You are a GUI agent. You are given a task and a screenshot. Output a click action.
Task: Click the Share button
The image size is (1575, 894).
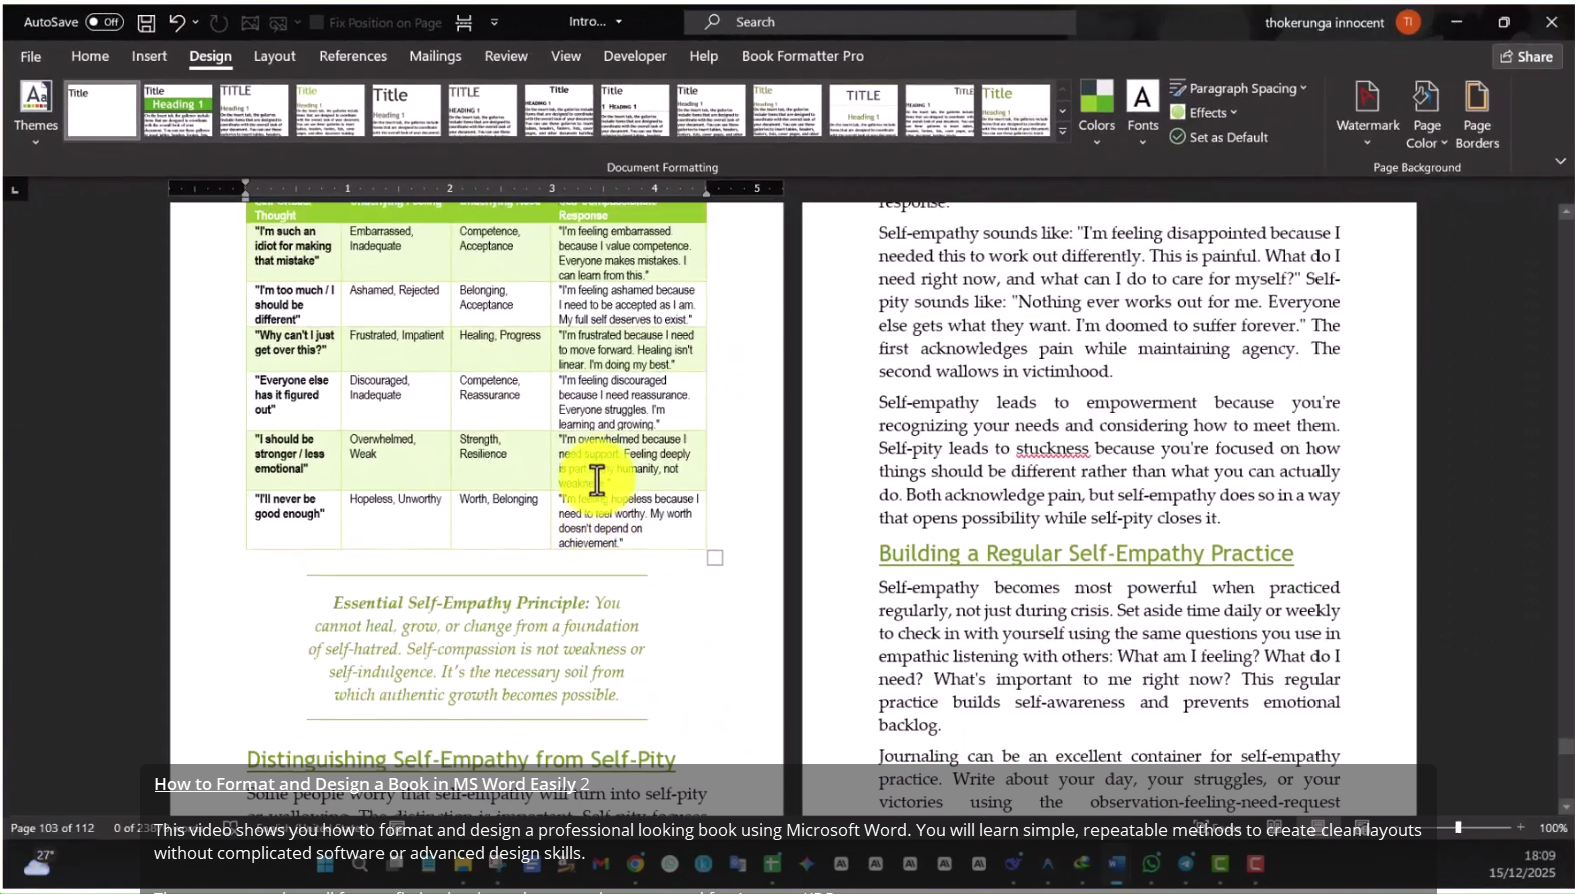(x=1526, y=57)
